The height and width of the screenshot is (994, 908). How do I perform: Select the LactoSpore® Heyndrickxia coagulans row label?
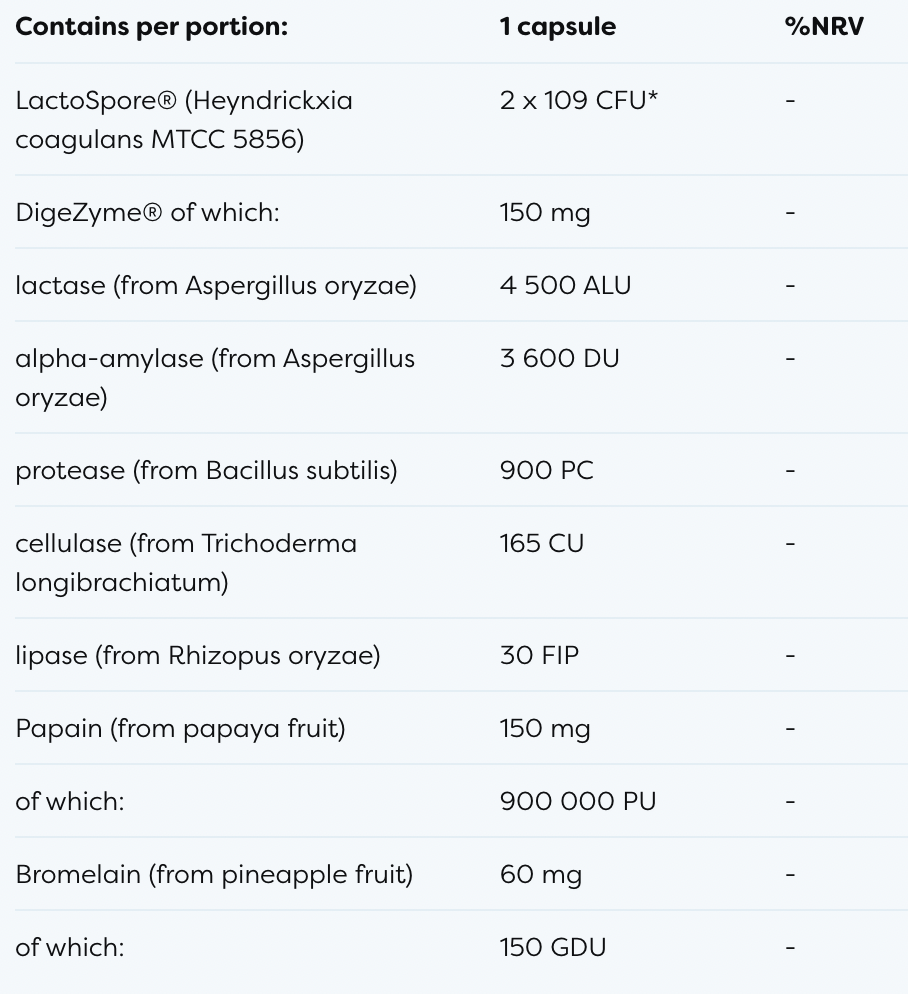coord(184,119)
